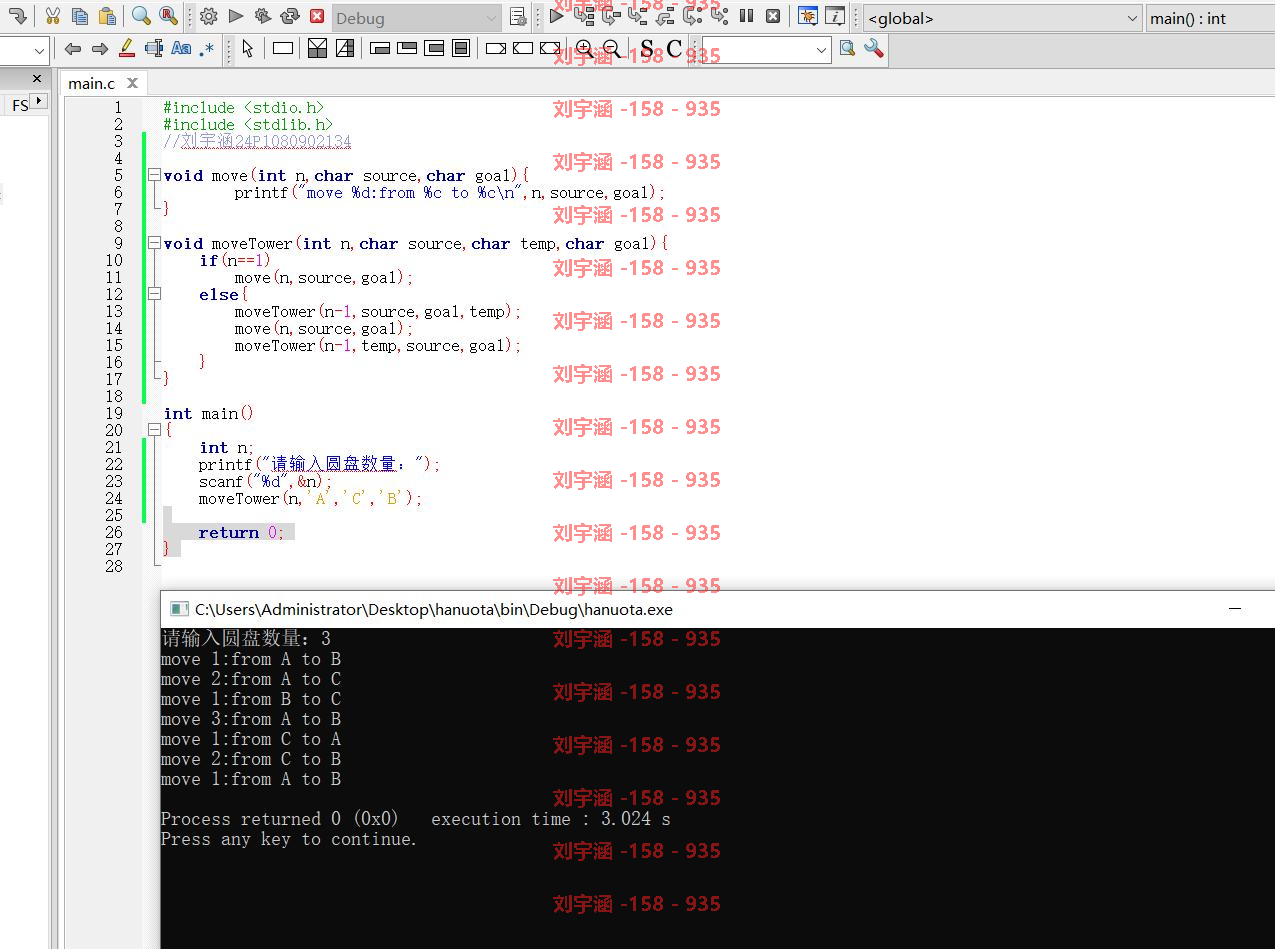
Task: Click the Stop debugger icon
Action: point(773,16)
